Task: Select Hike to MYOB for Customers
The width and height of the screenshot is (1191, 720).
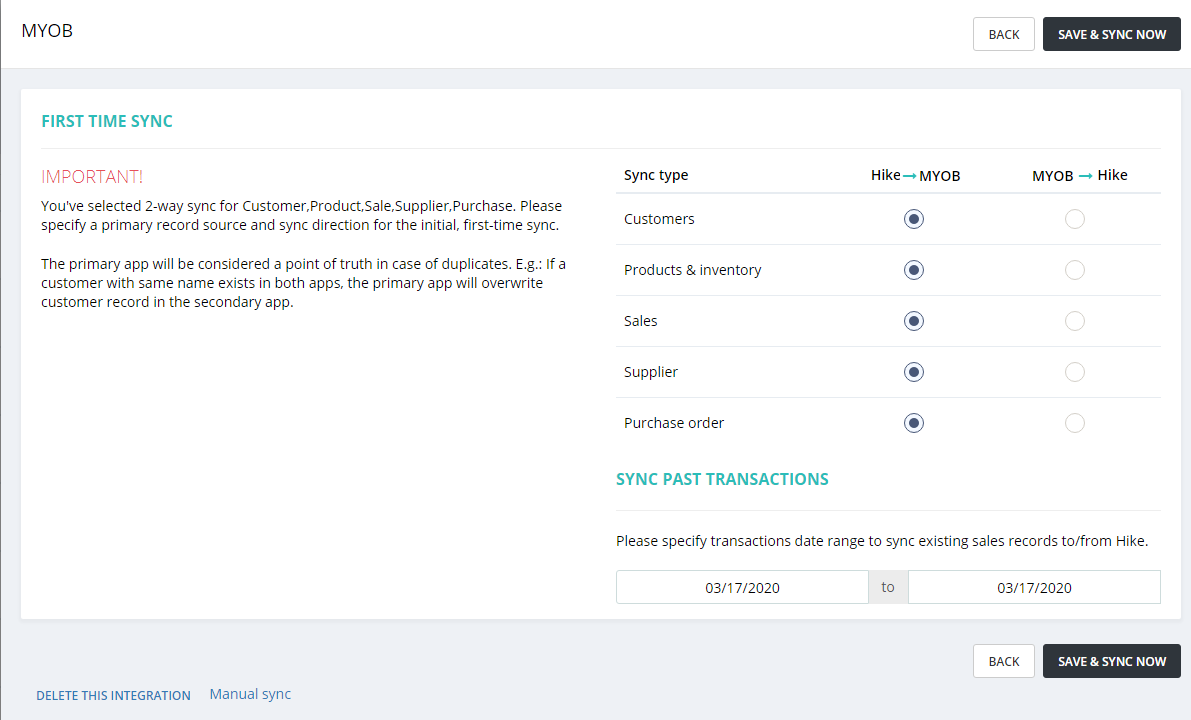Action: pyautogui.click(x=914, y=219)
